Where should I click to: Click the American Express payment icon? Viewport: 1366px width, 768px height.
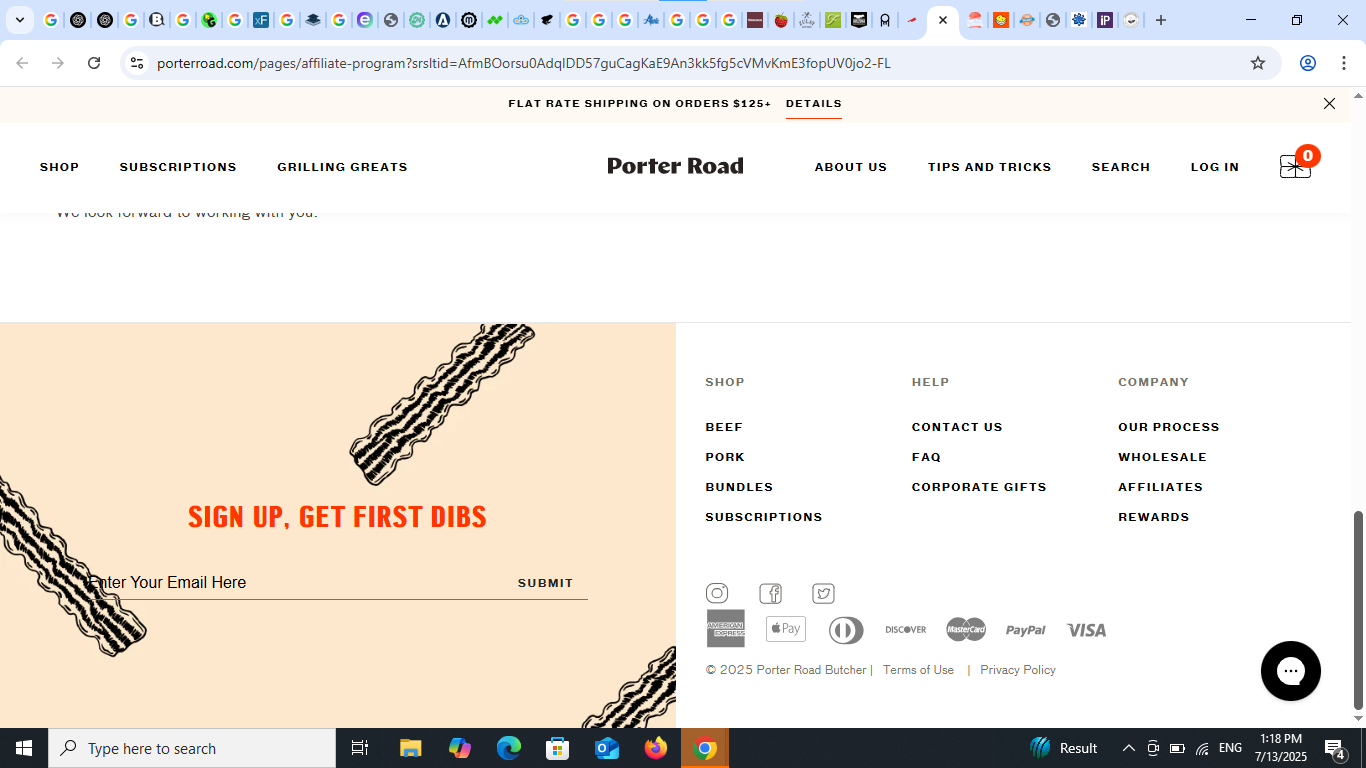726,629
